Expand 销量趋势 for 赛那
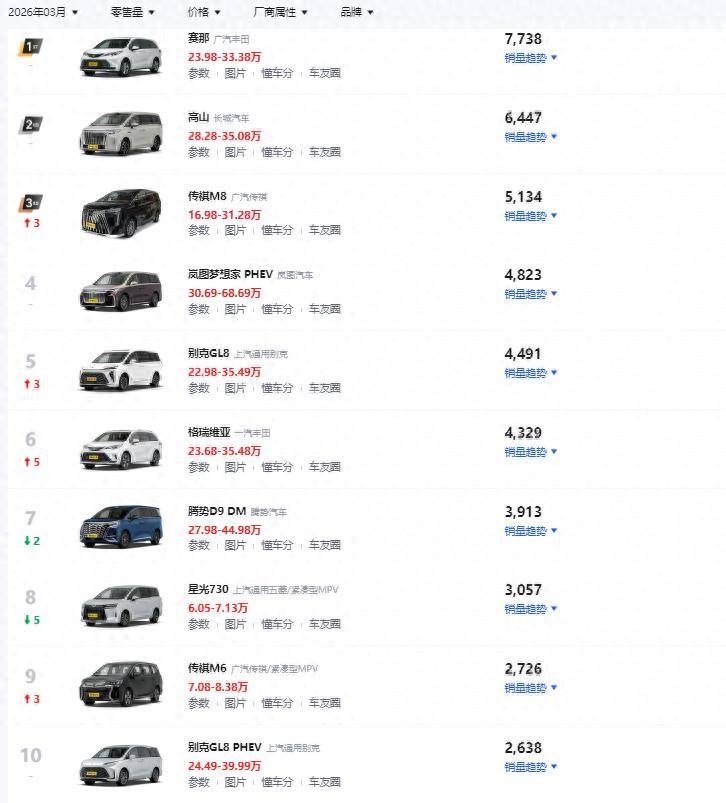 click(530, 58)
